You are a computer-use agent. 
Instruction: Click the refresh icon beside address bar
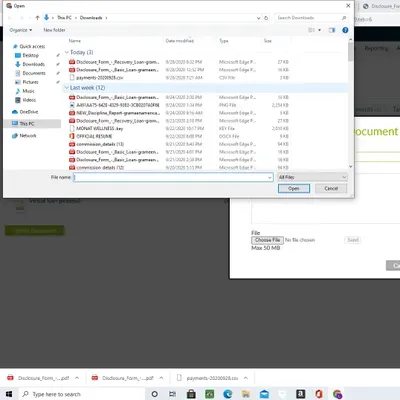(266, 18)
